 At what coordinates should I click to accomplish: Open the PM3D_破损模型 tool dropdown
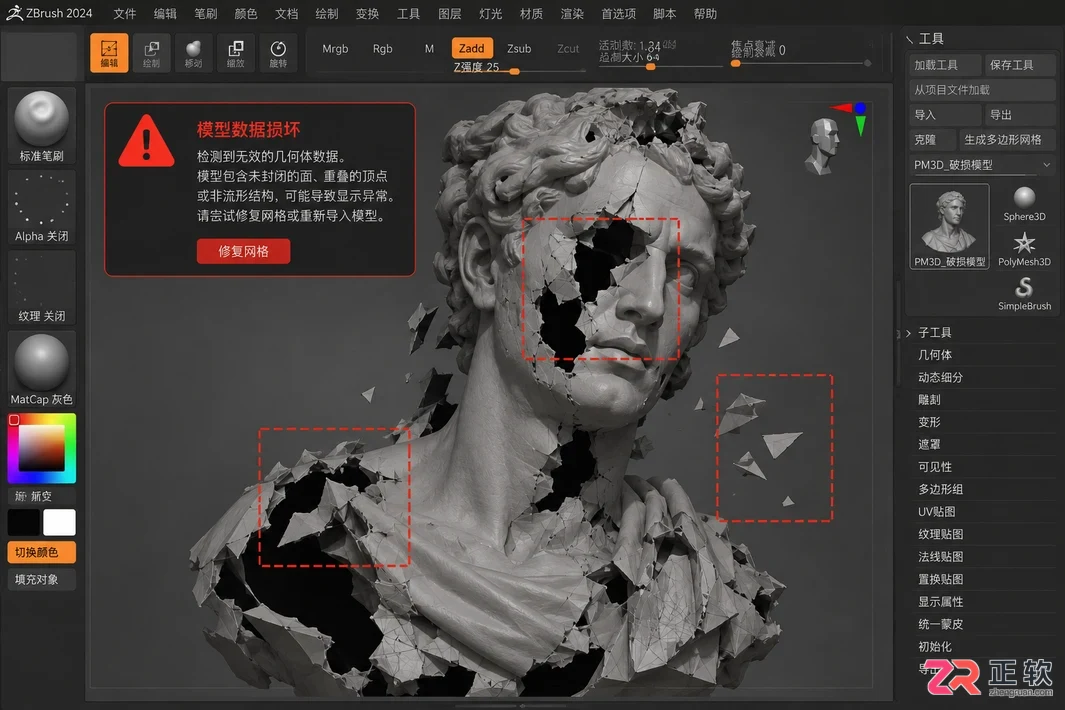click(982, 164)
